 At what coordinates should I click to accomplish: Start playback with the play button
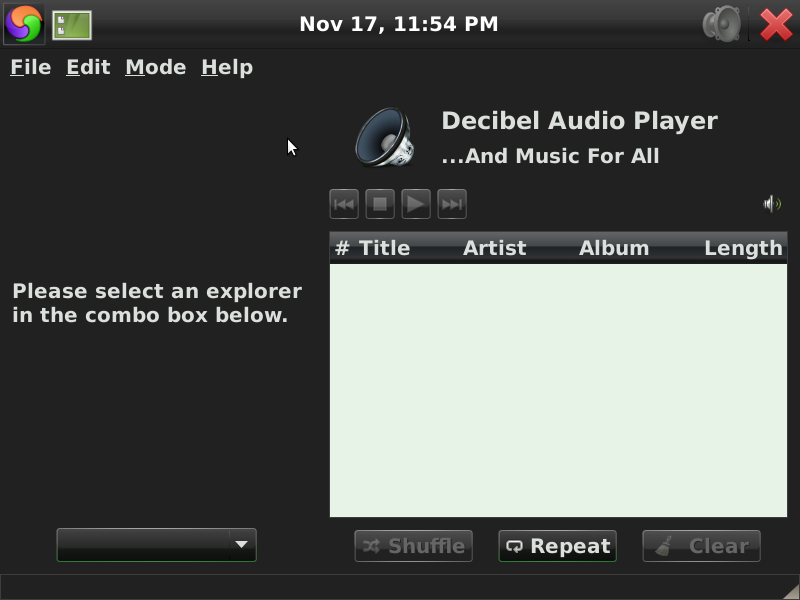(x=416, y=204)
